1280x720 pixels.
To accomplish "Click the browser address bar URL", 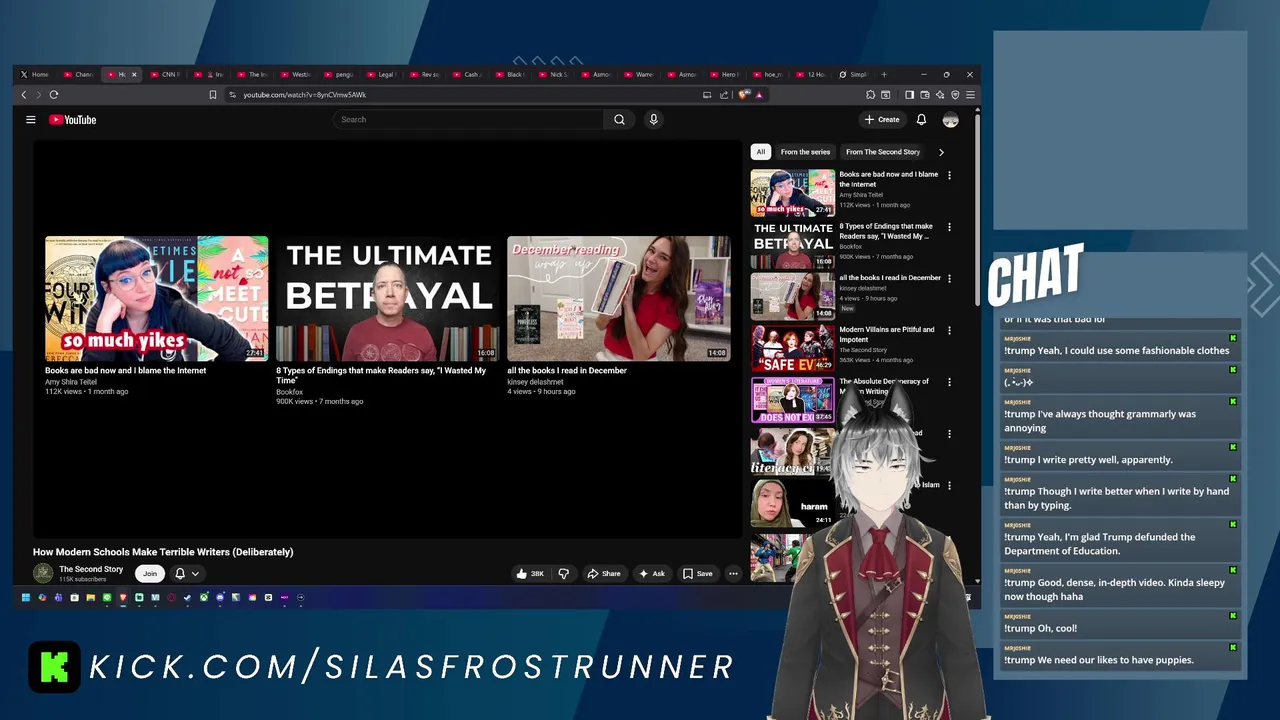I will [305, 95].
